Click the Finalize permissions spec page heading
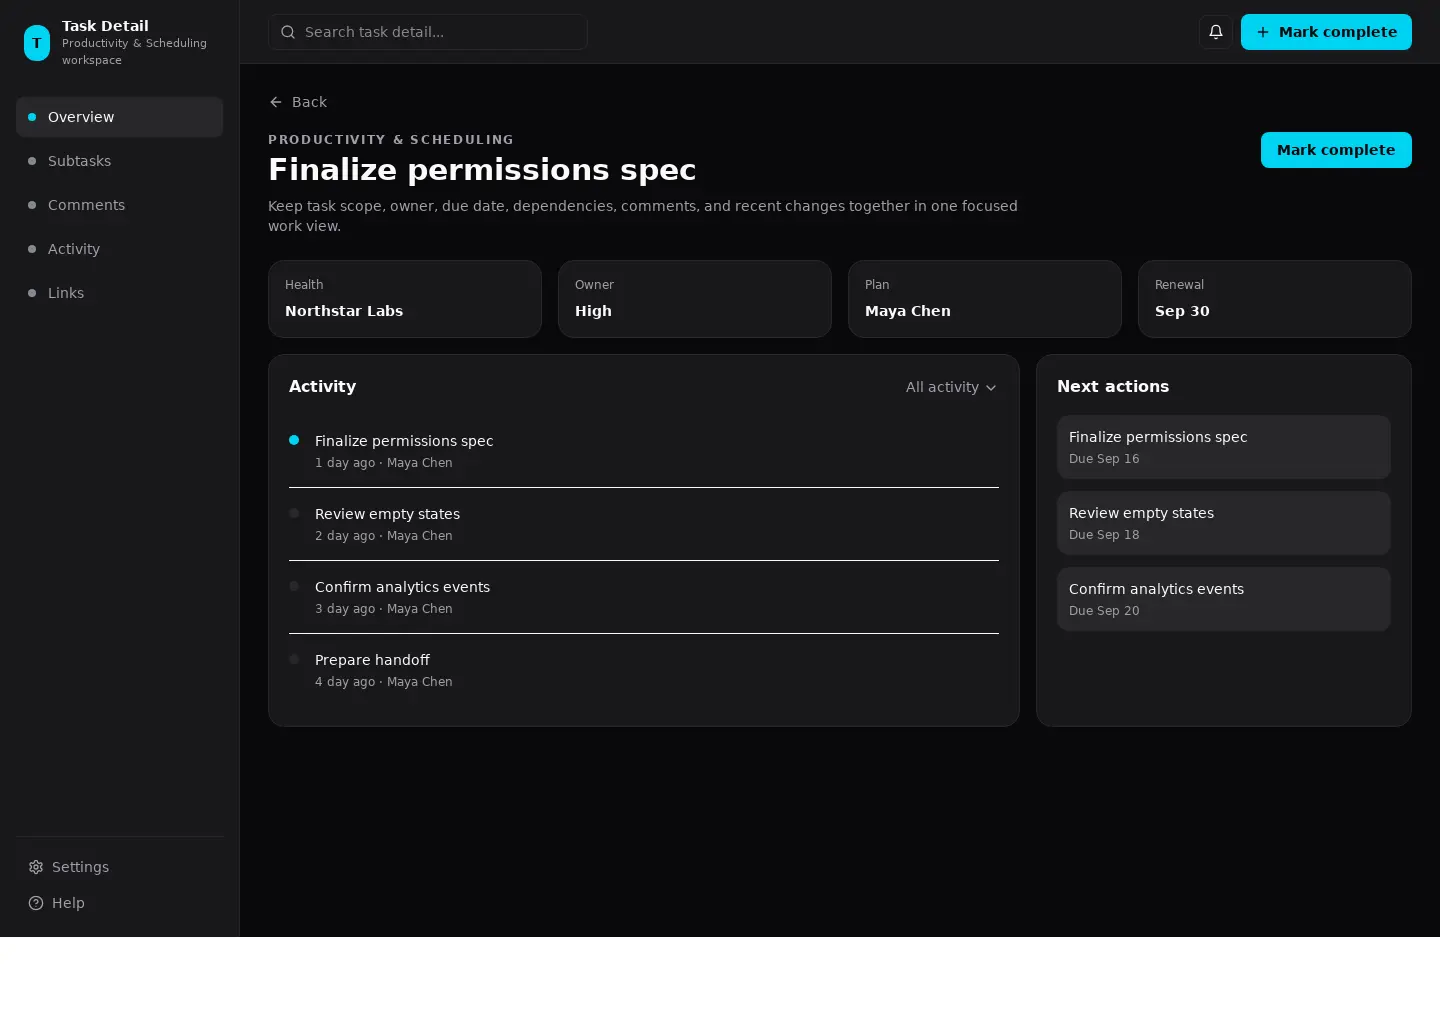This screenshot has width=1440, height=1024. click(482, 170)
